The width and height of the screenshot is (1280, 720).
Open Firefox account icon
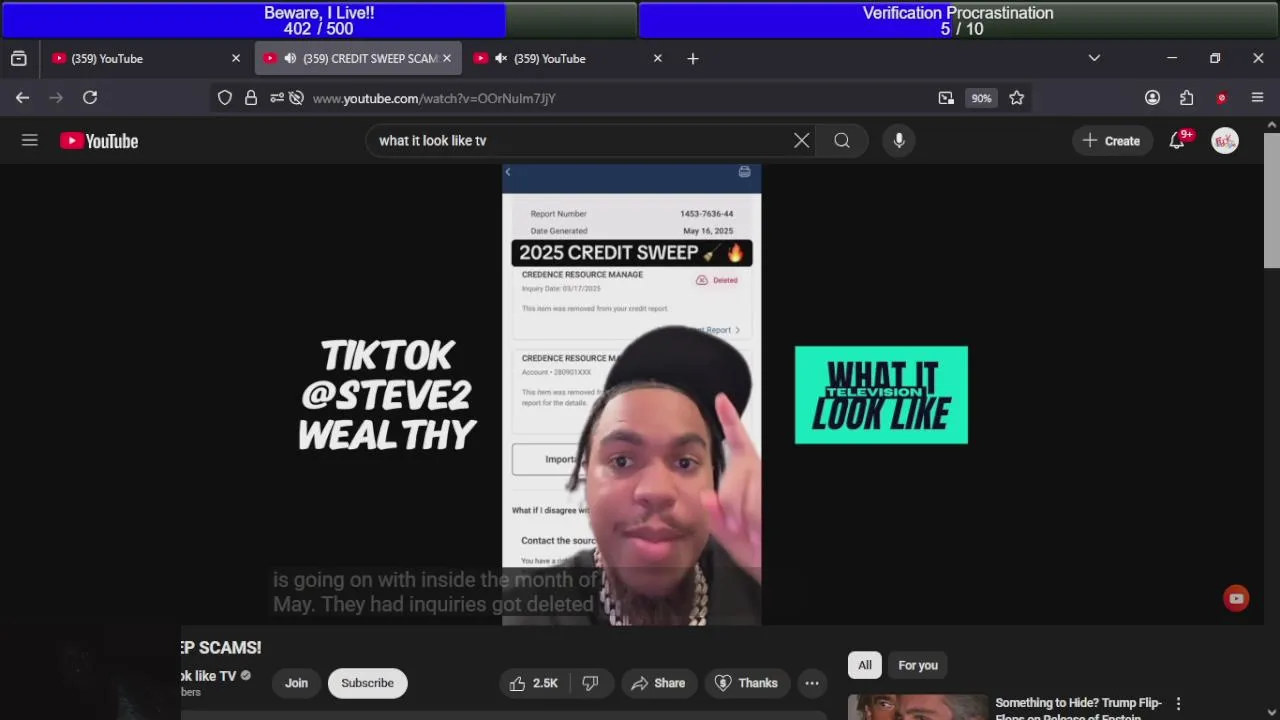pyautogui.click(x=1152, y=98)
